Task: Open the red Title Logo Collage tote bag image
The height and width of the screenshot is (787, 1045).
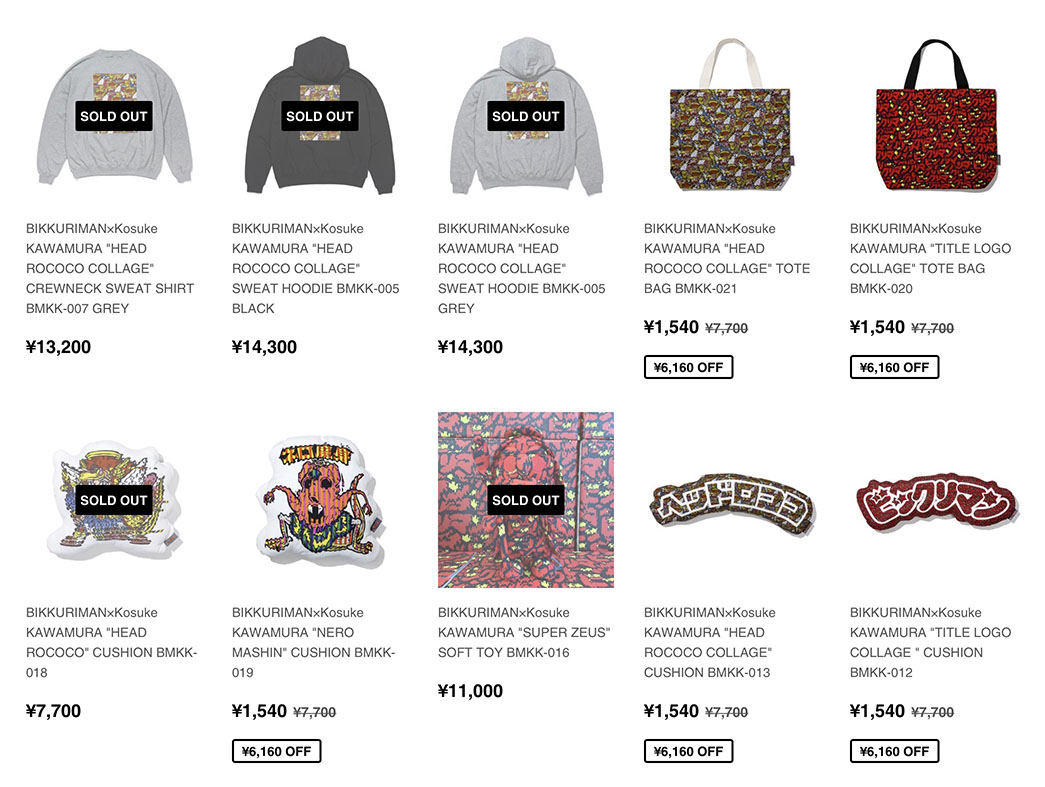Action: 938,116
